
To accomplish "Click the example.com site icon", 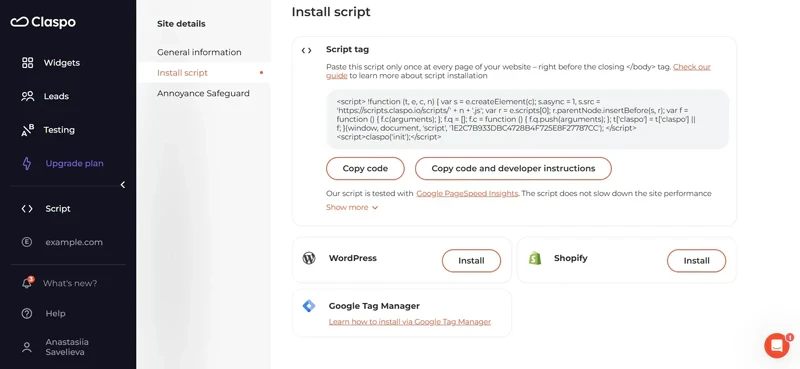I will tap(27, 242).
